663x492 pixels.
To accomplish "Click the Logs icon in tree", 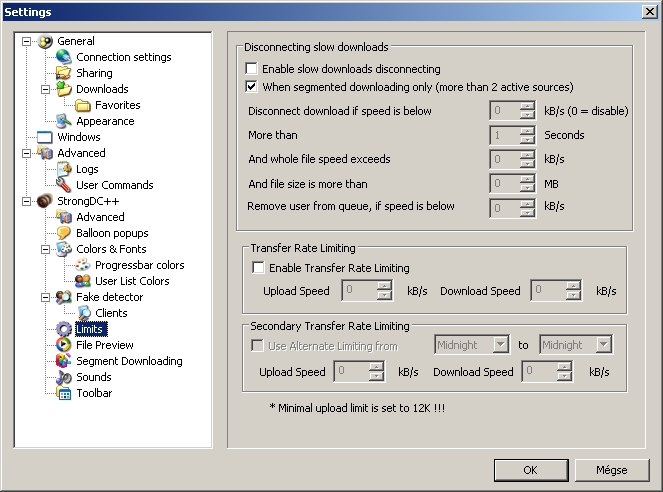I will (x=64, y=169).
